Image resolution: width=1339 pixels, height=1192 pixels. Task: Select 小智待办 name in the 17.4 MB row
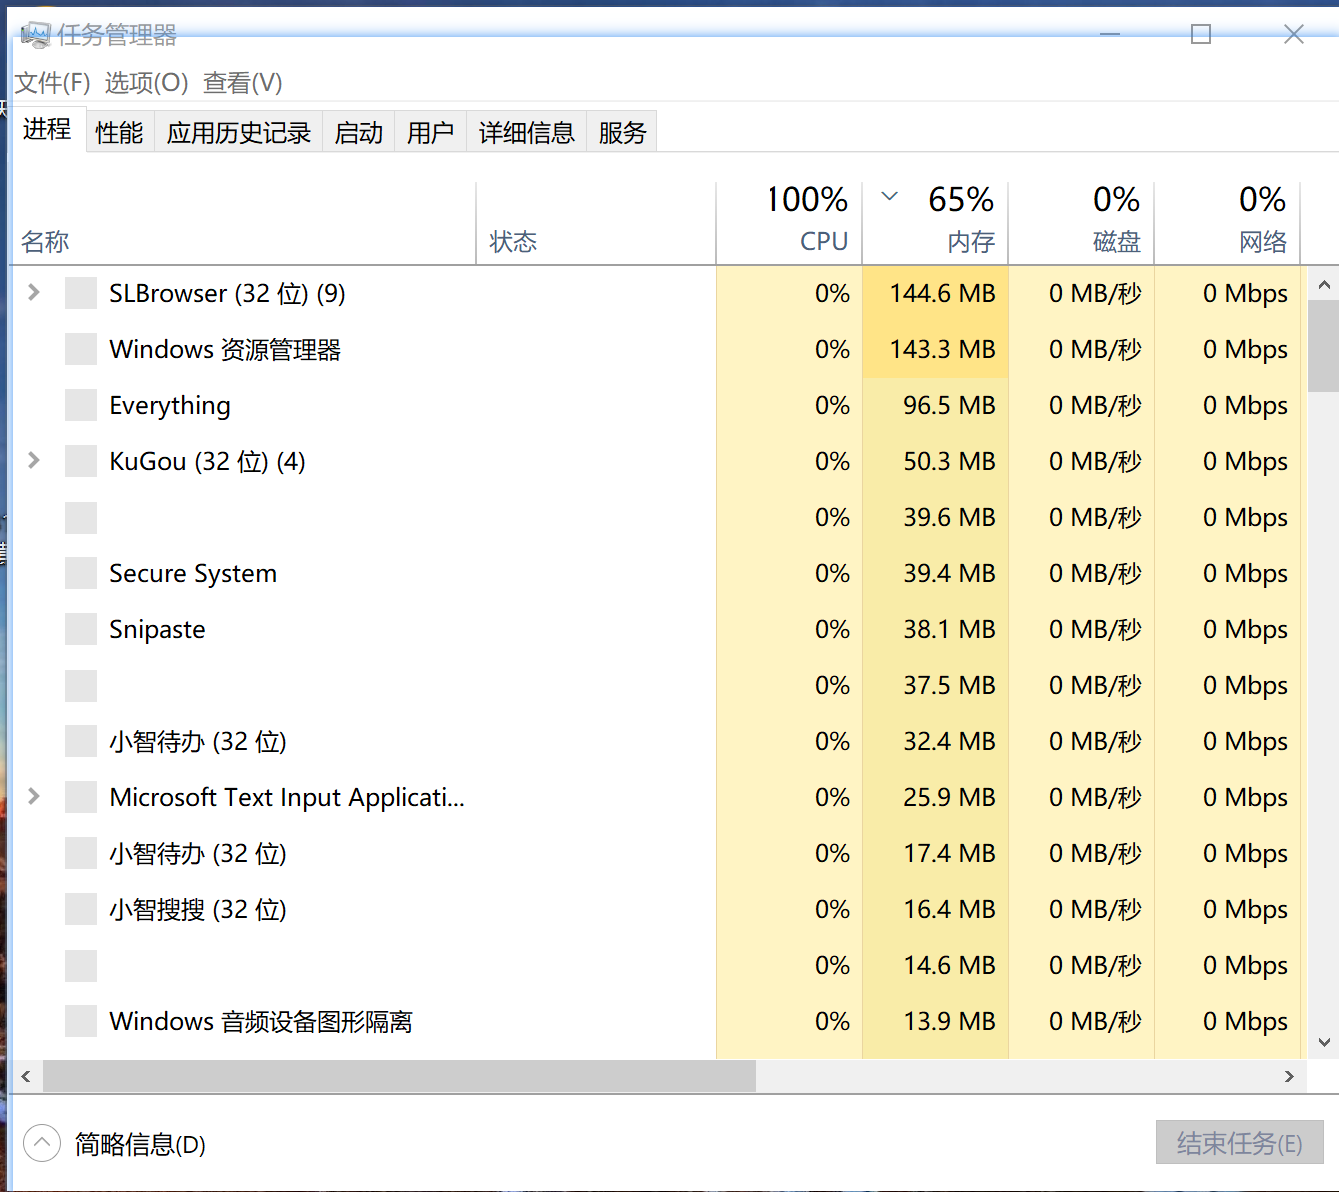(198, 853)
